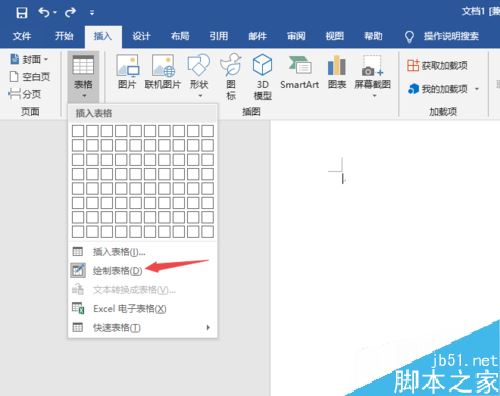
Task: Click the 图标 icons button
Action: coord(231,77)
